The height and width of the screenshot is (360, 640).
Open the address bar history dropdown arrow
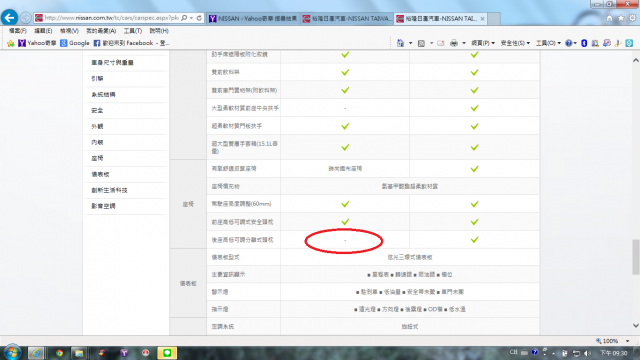click(191, 18)
